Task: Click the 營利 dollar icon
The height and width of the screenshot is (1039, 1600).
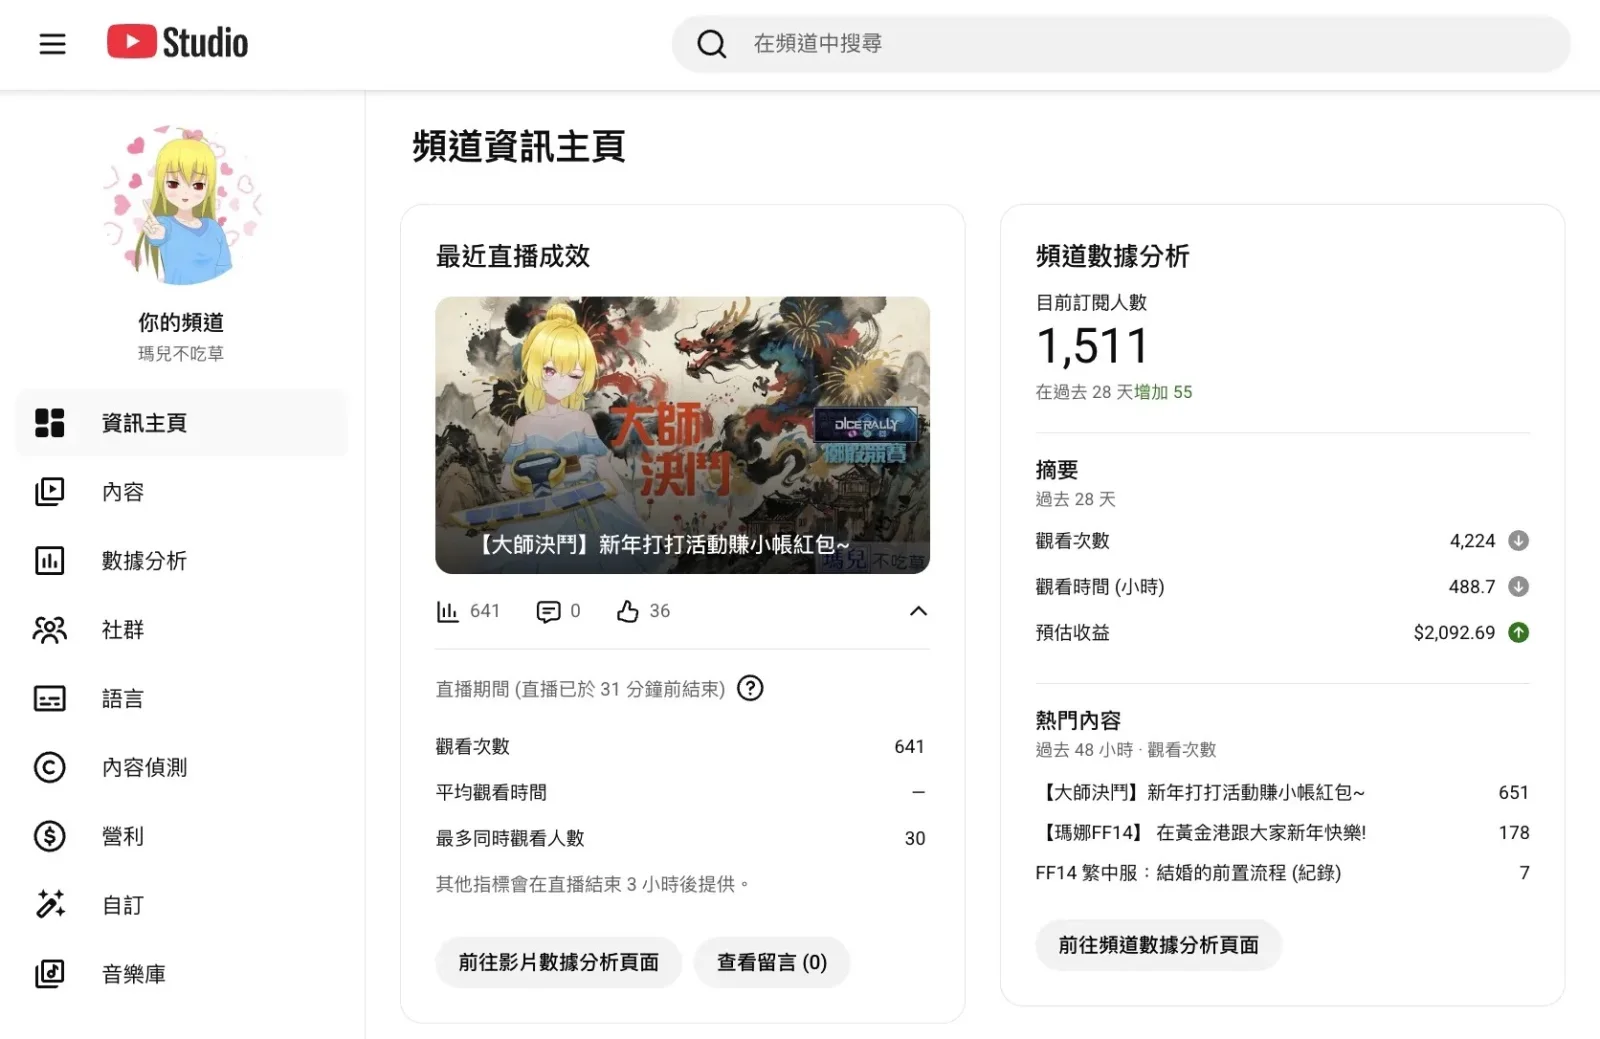Action: tap(50, 836)
